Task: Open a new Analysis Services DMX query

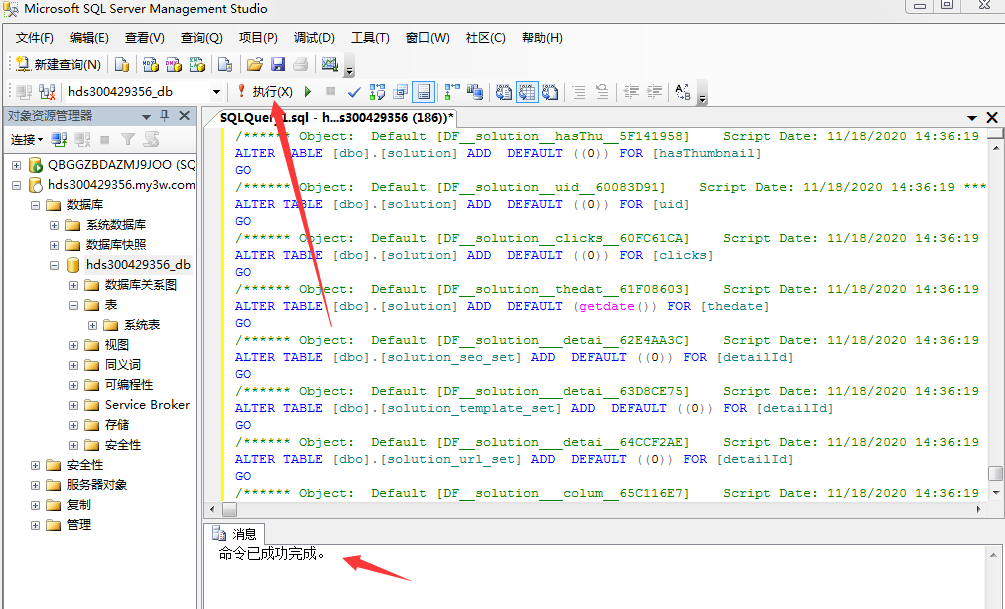Action: 174,64
